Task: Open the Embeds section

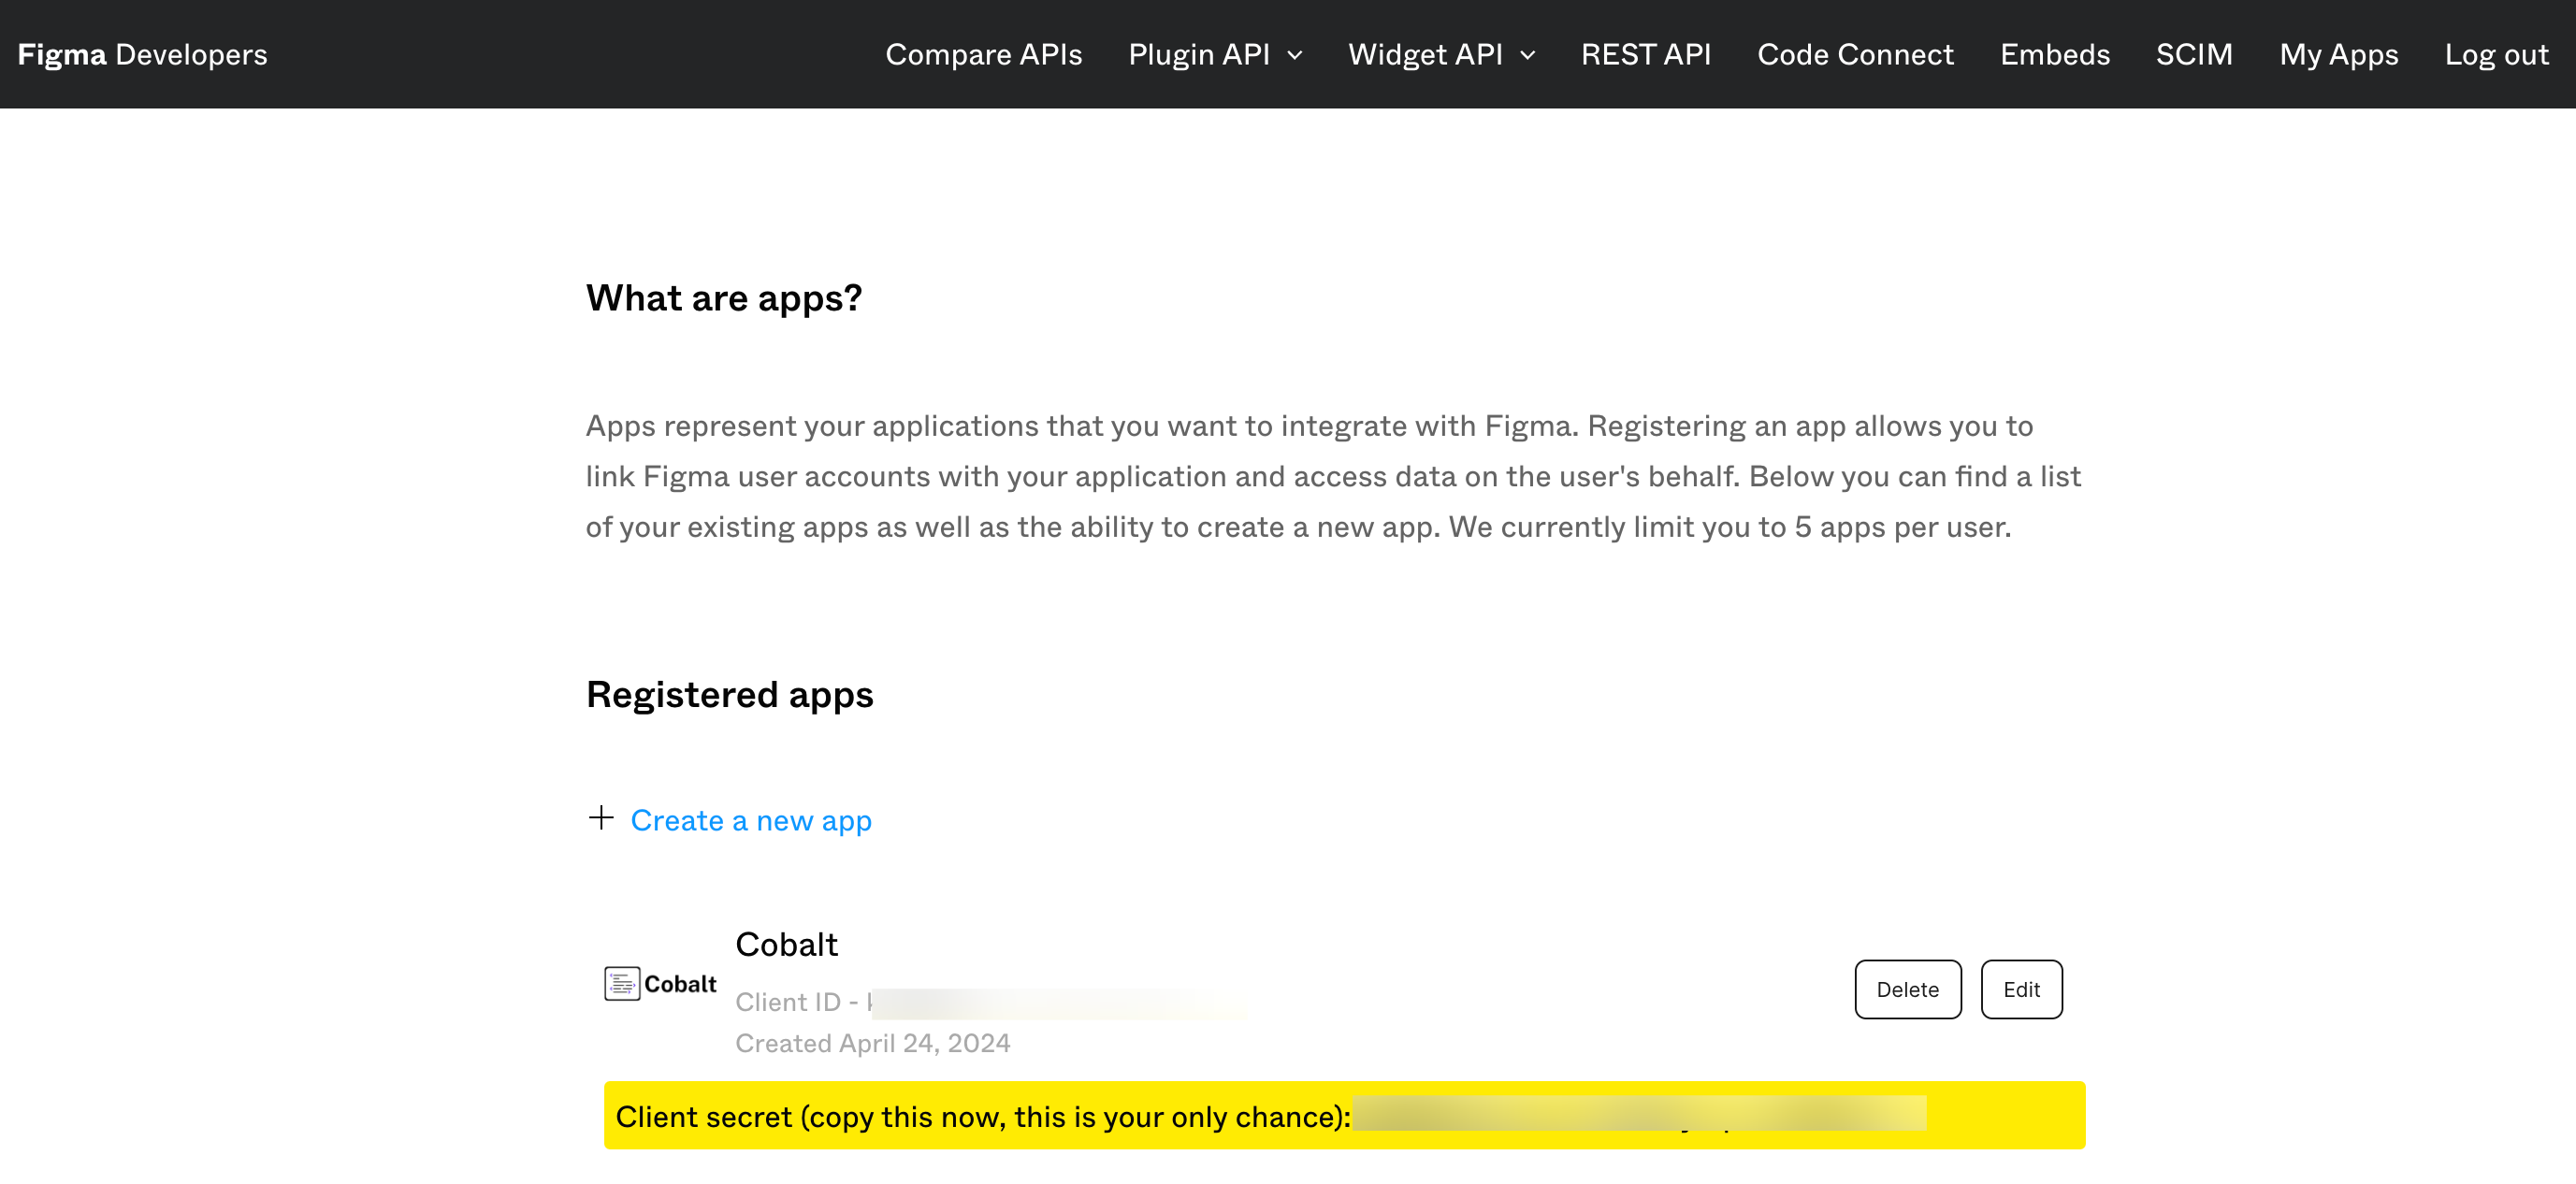Action: click(2055, 54)
